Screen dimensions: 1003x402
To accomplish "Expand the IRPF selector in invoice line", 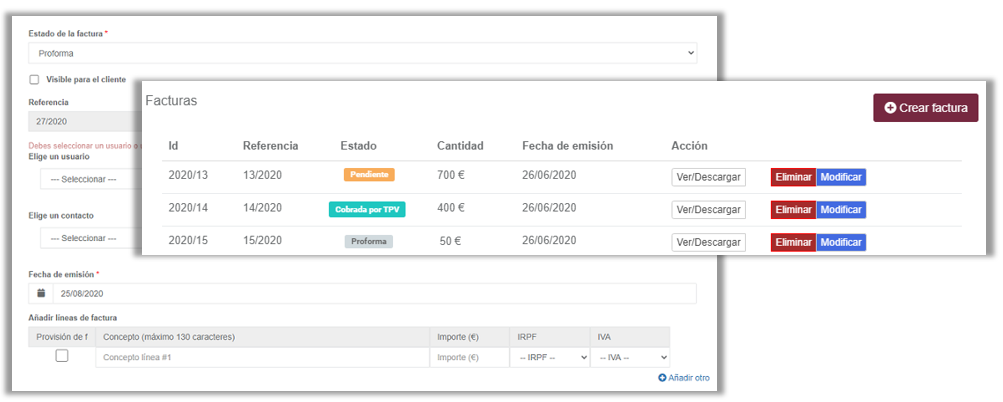I will [549, 357].
